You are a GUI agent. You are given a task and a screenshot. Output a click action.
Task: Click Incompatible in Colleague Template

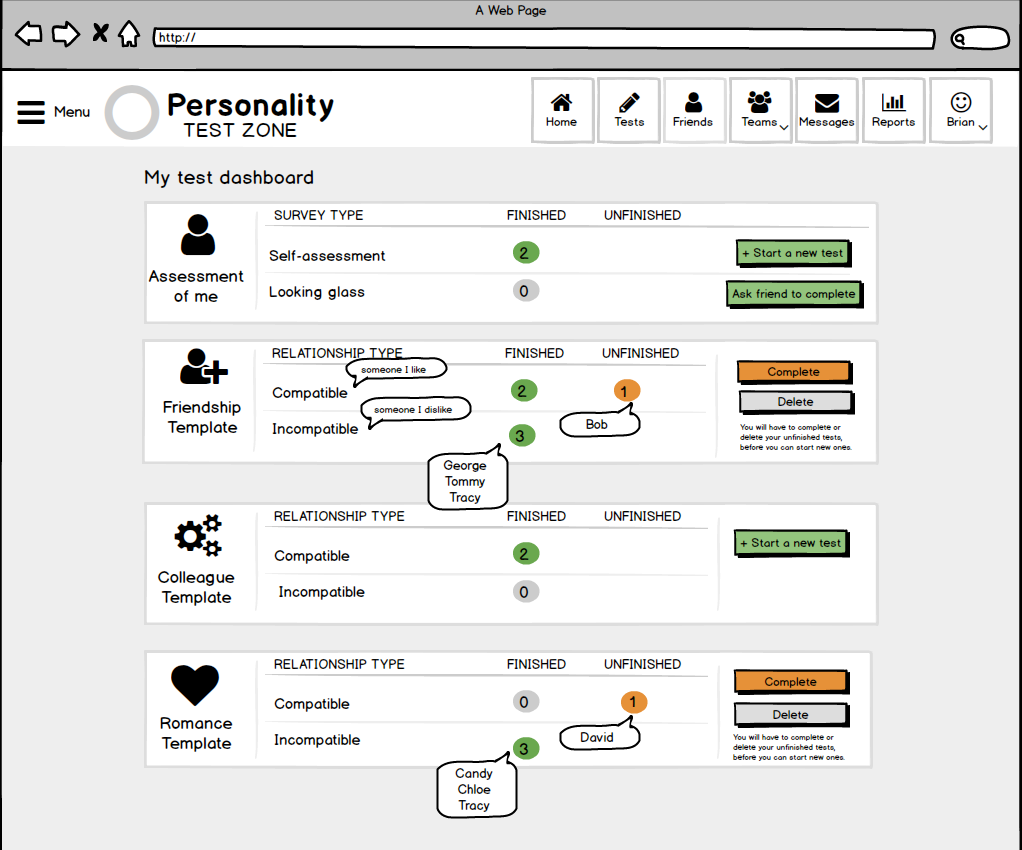[321, 592]
